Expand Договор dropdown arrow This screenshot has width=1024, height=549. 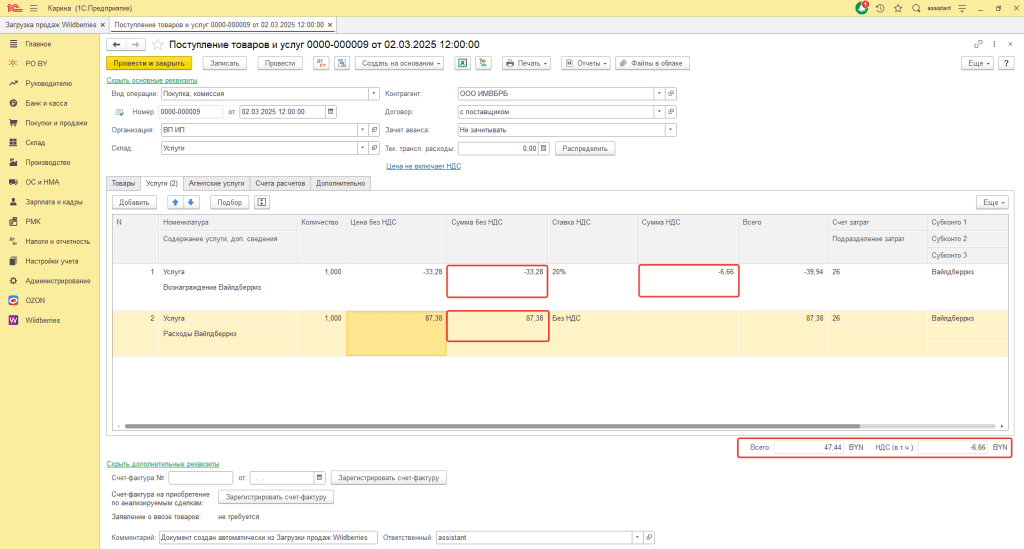pos(659,112)
